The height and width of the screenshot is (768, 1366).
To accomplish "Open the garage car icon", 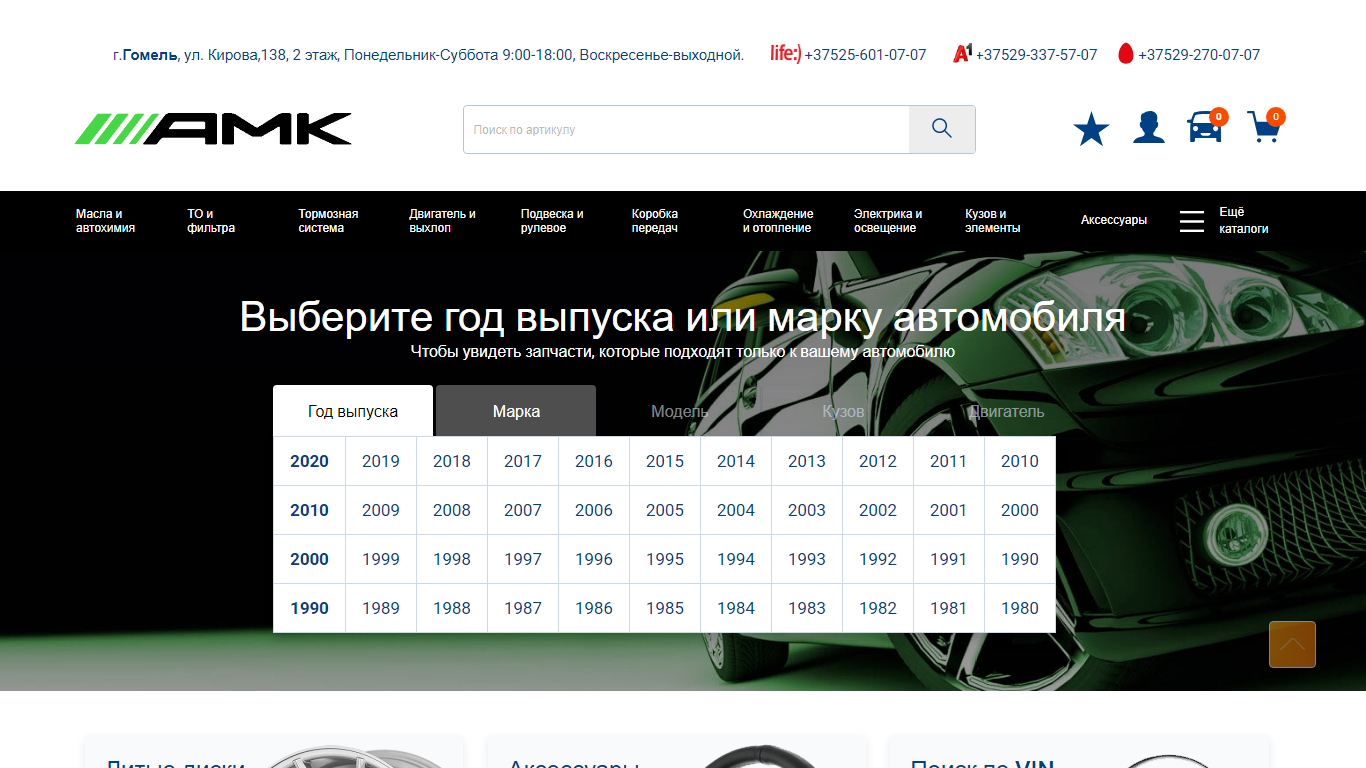I will click(x=1205, y=127).
